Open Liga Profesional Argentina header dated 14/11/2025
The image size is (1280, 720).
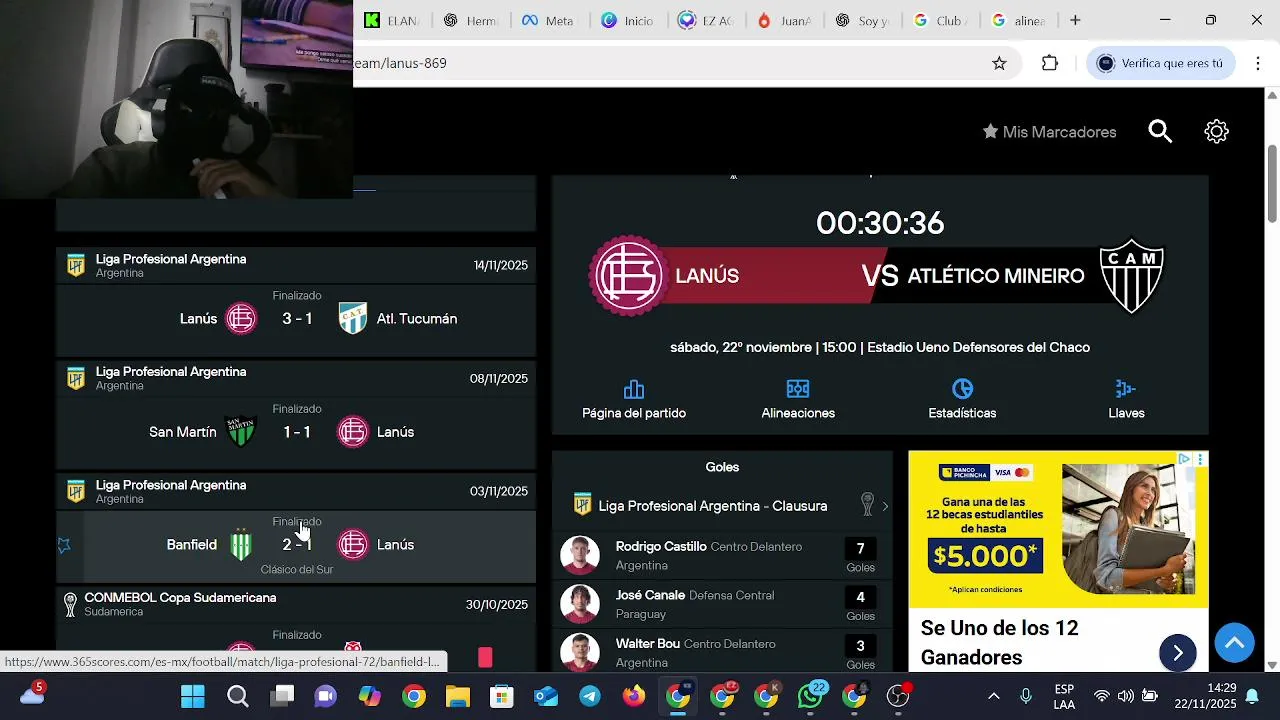click(296, 265)
